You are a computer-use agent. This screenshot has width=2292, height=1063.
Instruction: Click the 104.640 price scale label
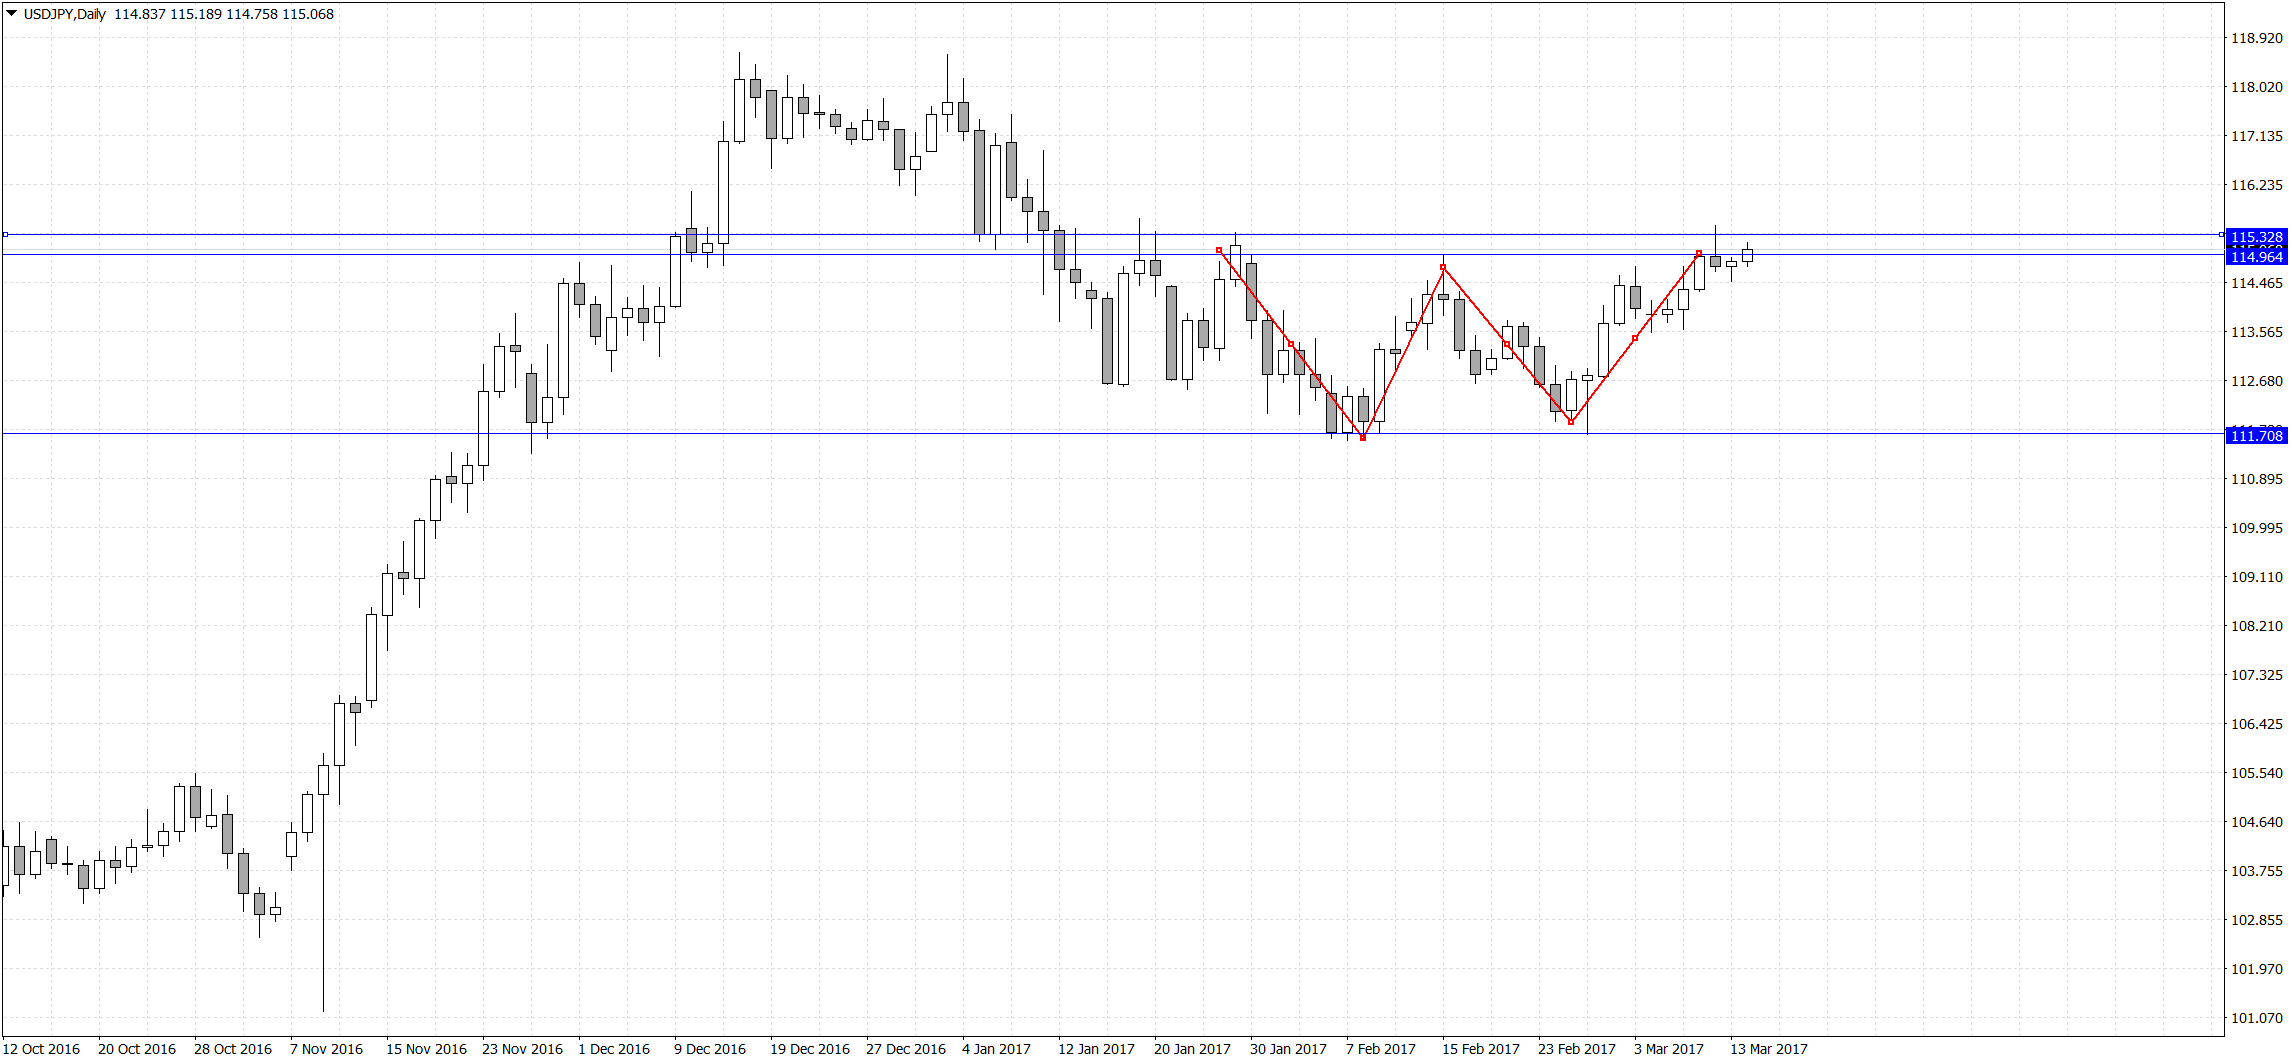(2257, 822)
